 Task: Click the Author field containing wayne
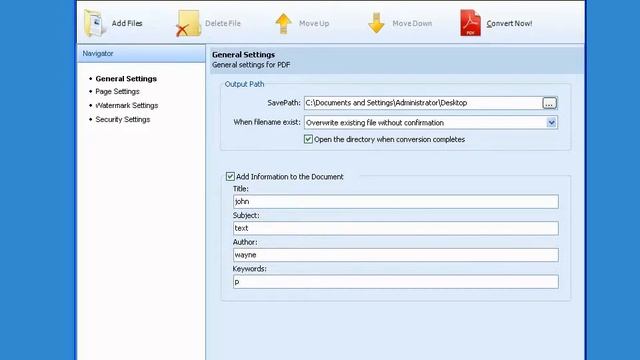[x=396, y=255]
